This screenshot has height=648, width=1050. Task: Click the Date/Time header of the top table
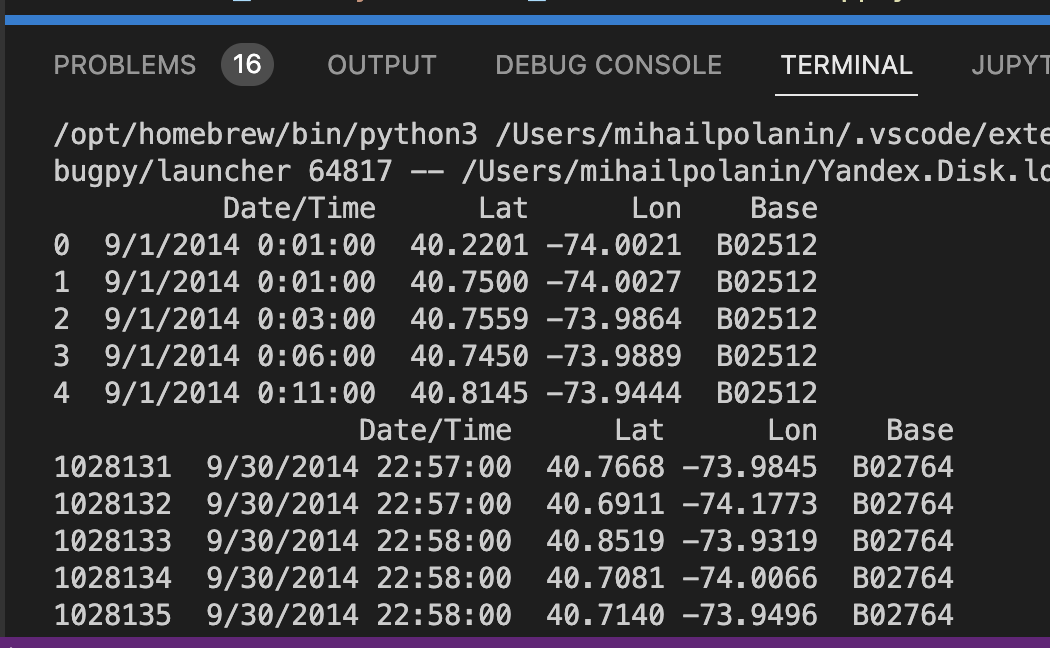click(299, 208)
